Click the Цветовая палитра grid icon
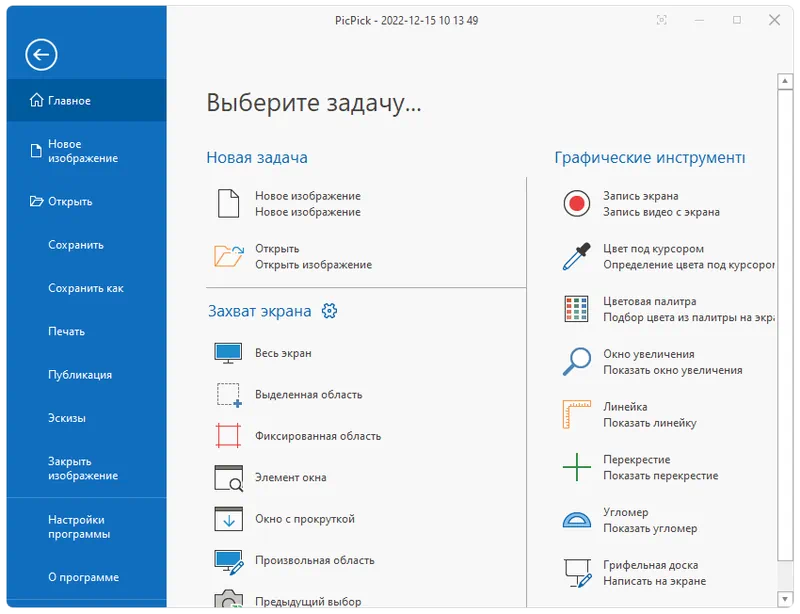 (x=577, y=309)
